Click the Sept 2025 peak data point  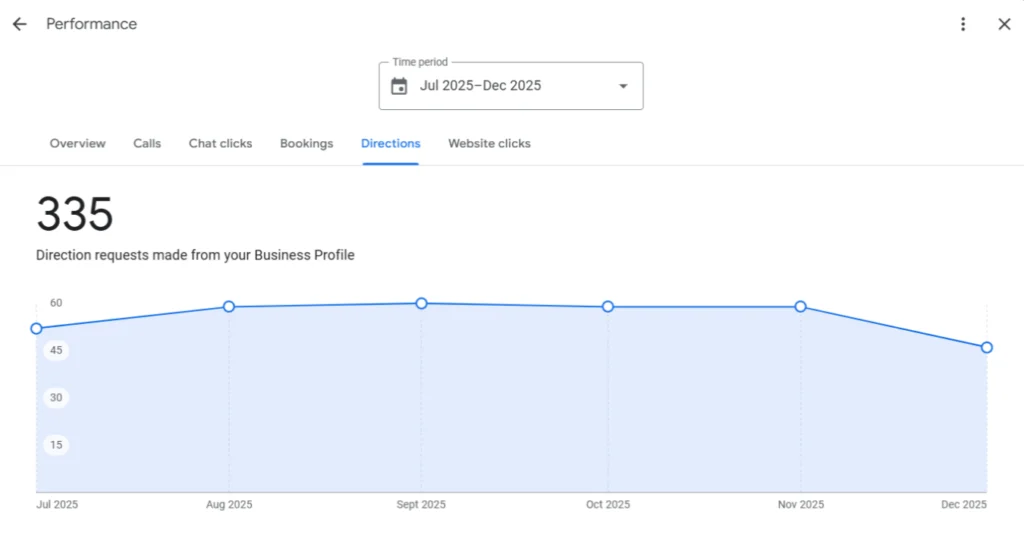coord(421,303)
